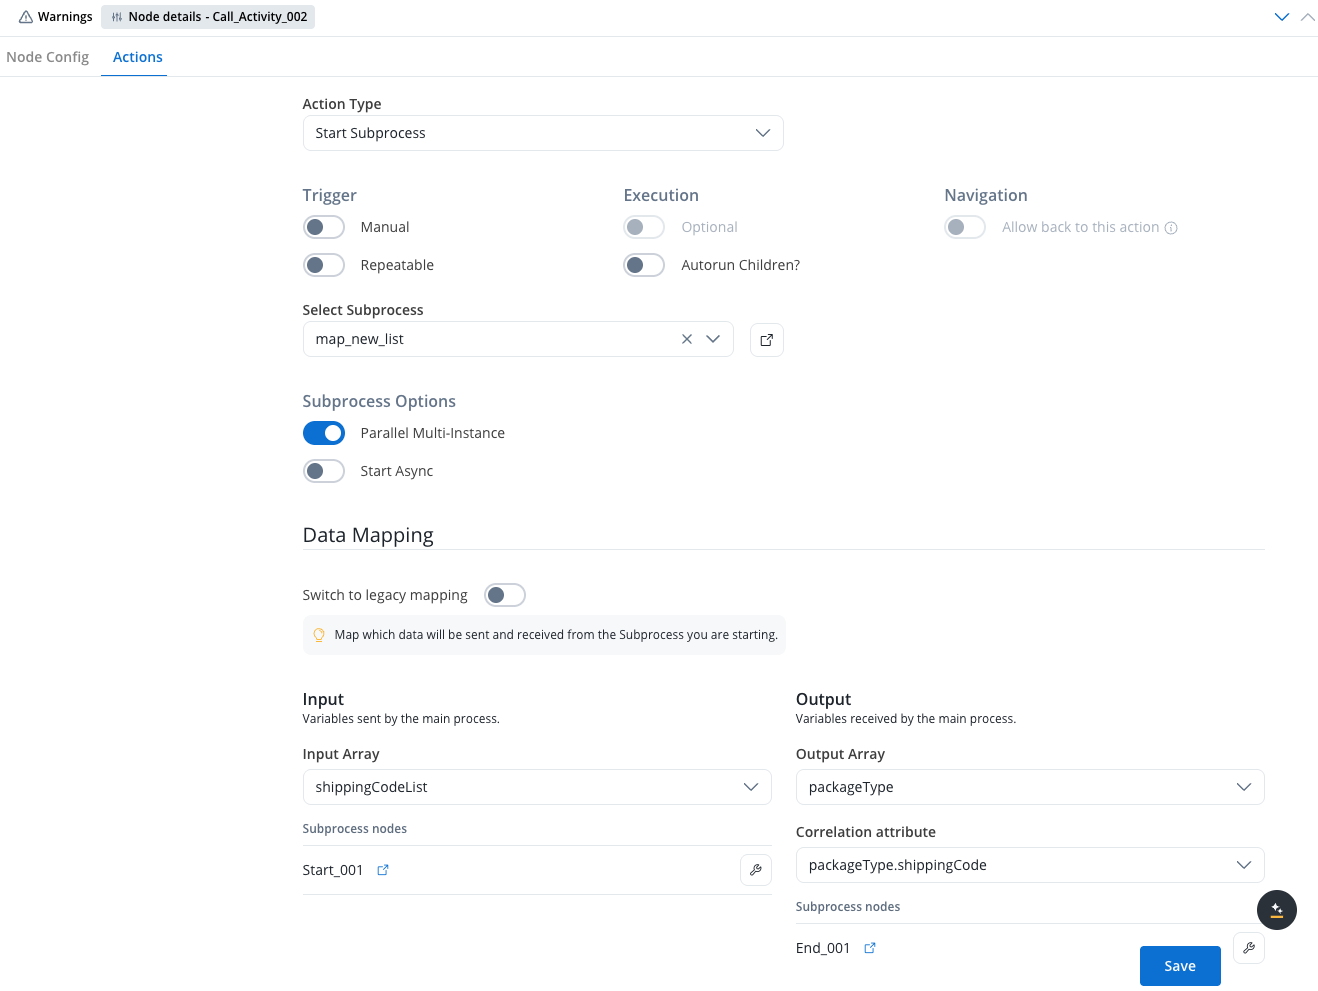Open End_001 node external link

pos(870,948)
